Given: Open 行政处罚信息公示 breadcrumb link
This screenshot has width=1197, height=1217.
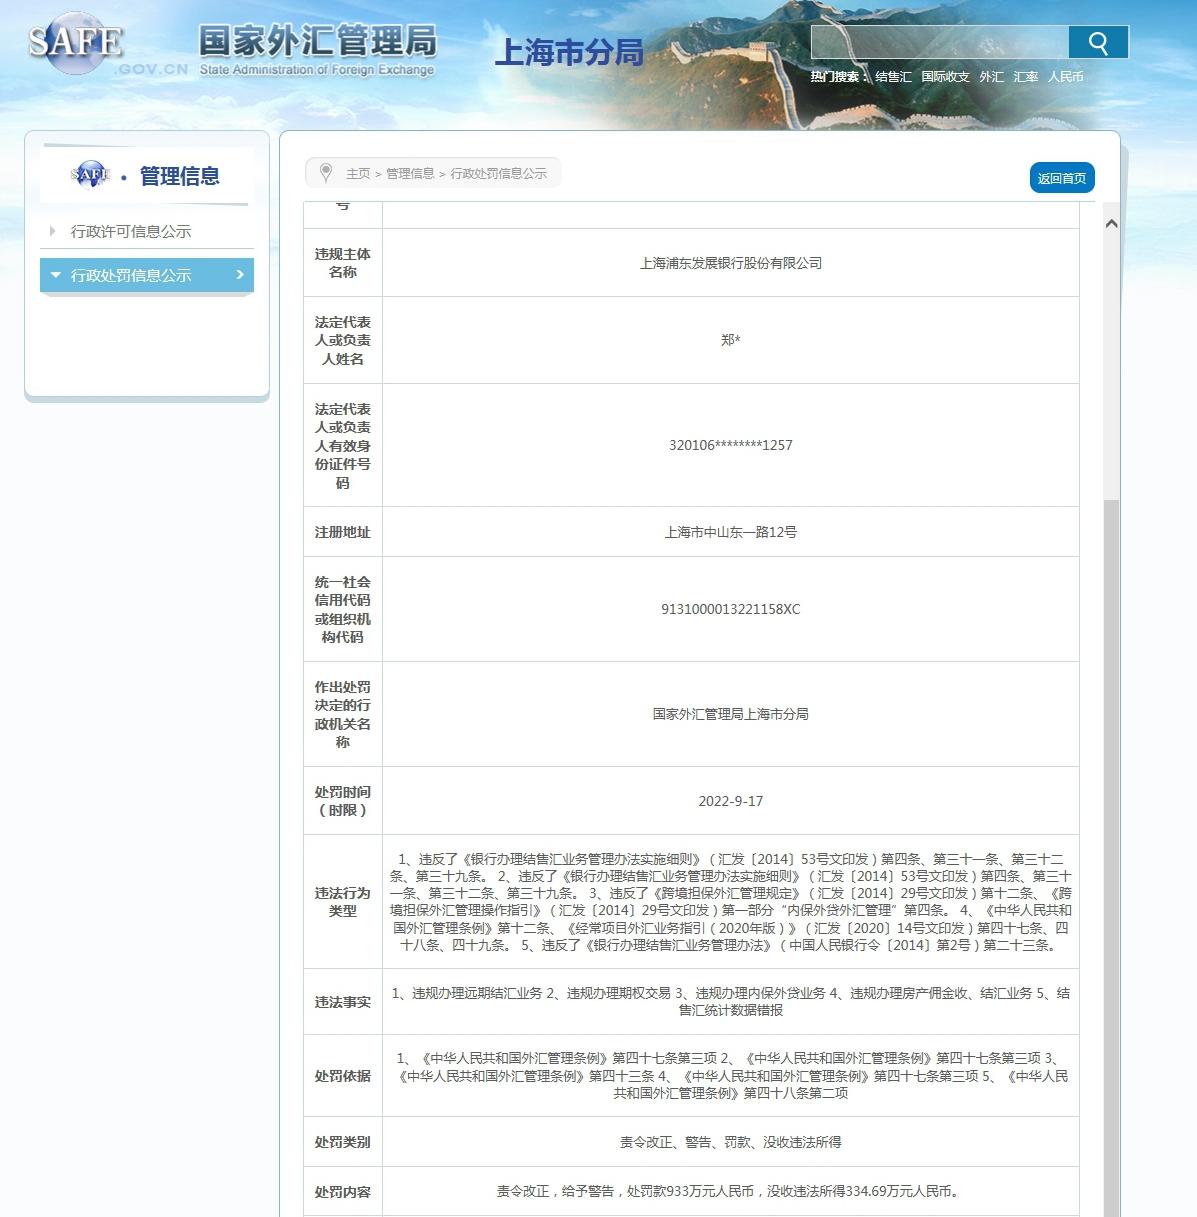Looking at the screenshot, I should (x=498, y=173).
